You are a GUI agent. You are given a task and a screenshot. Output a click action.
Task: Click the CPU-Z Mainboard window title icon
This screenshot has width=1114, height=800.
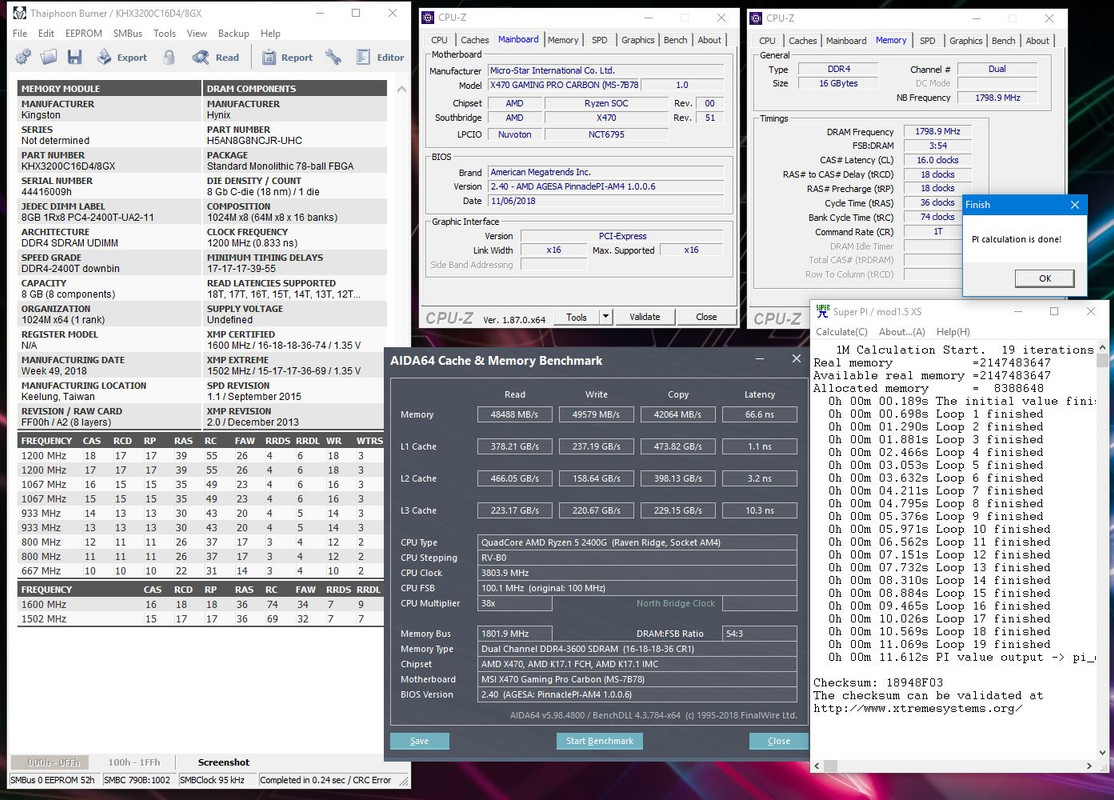pos(428,17)
